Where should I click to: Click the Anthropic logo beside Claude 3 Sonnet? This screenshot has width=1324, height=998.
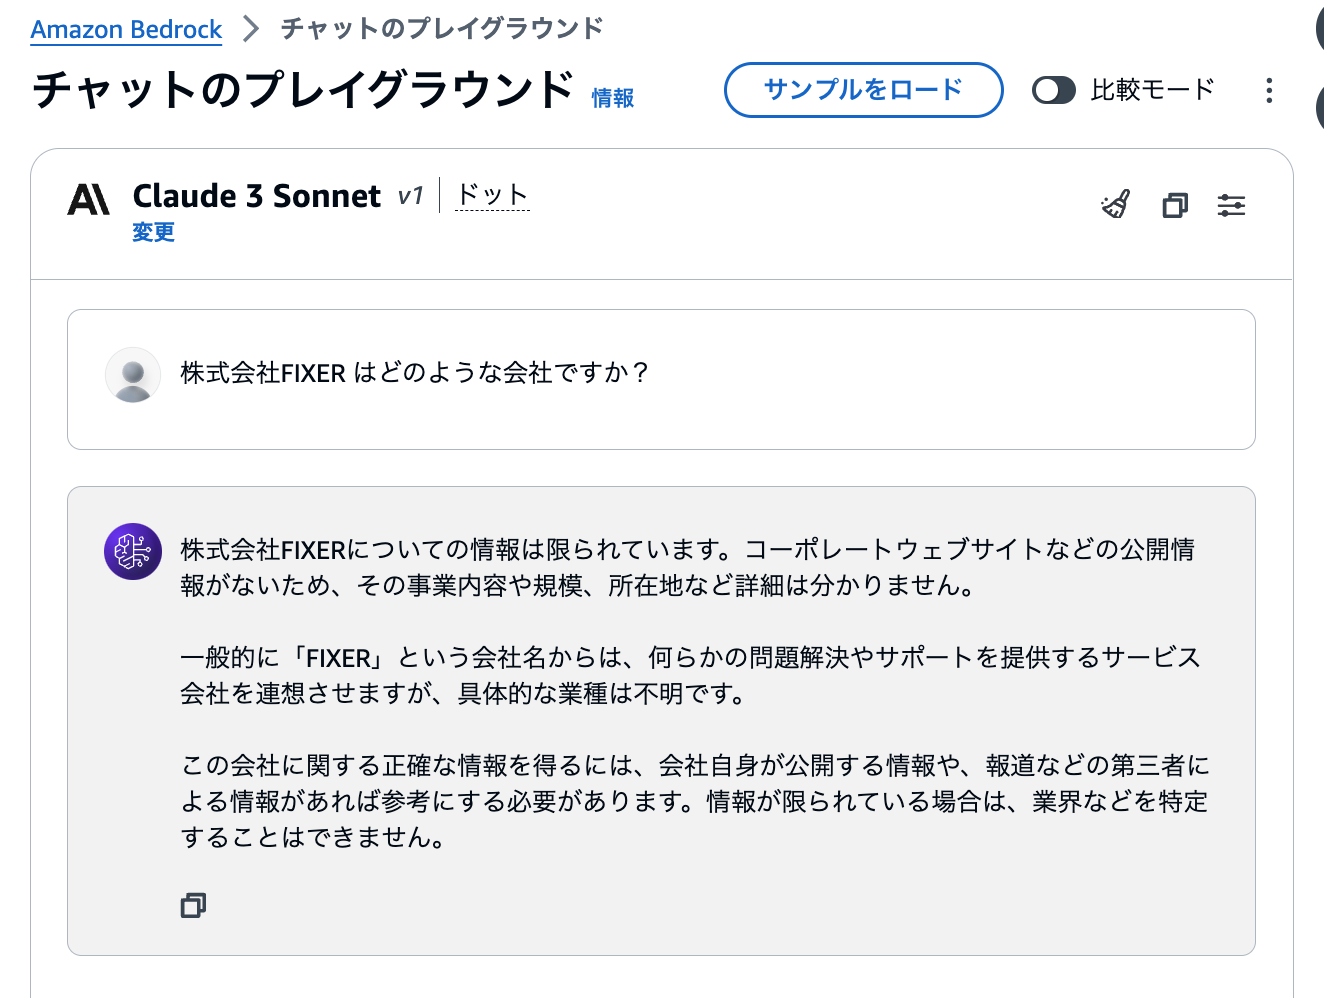[89, 200]
